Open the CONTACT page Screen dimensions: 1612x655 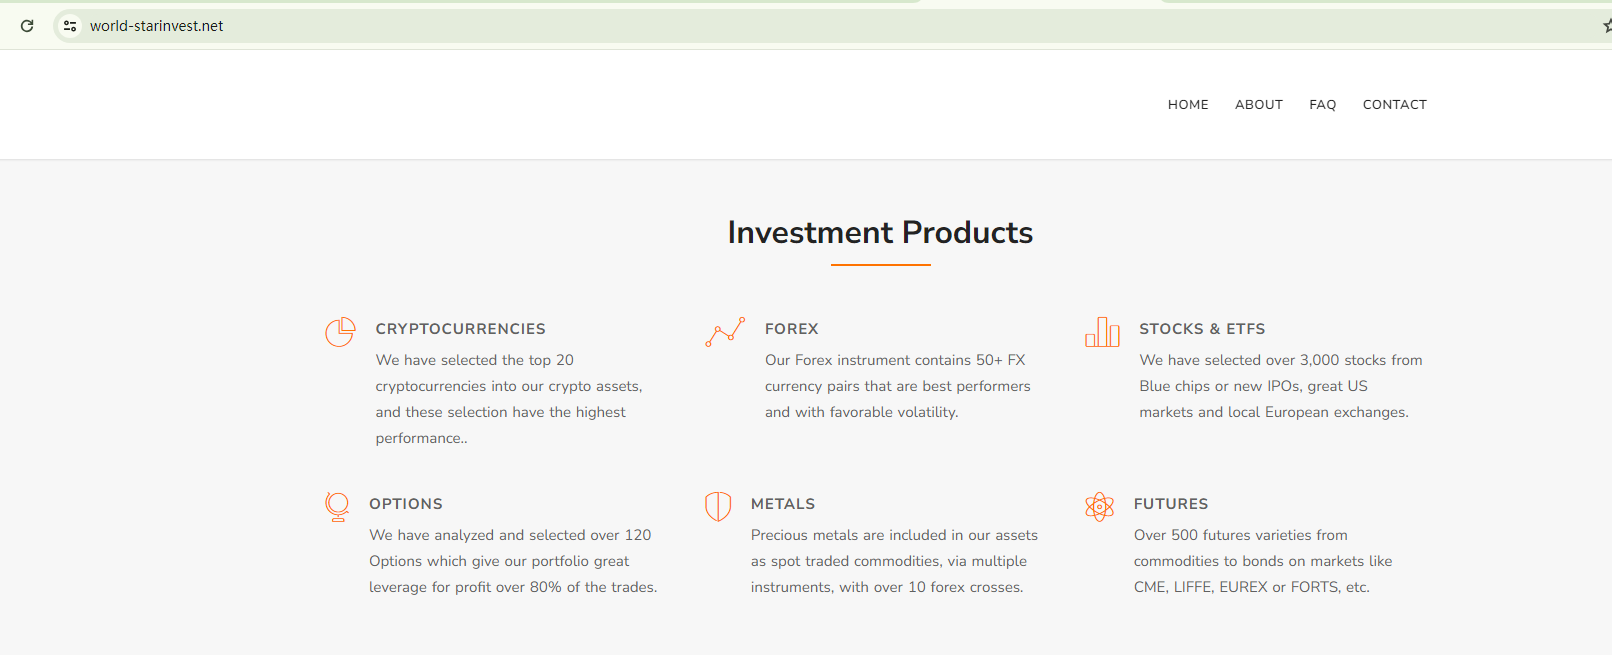pos(1394,104)
